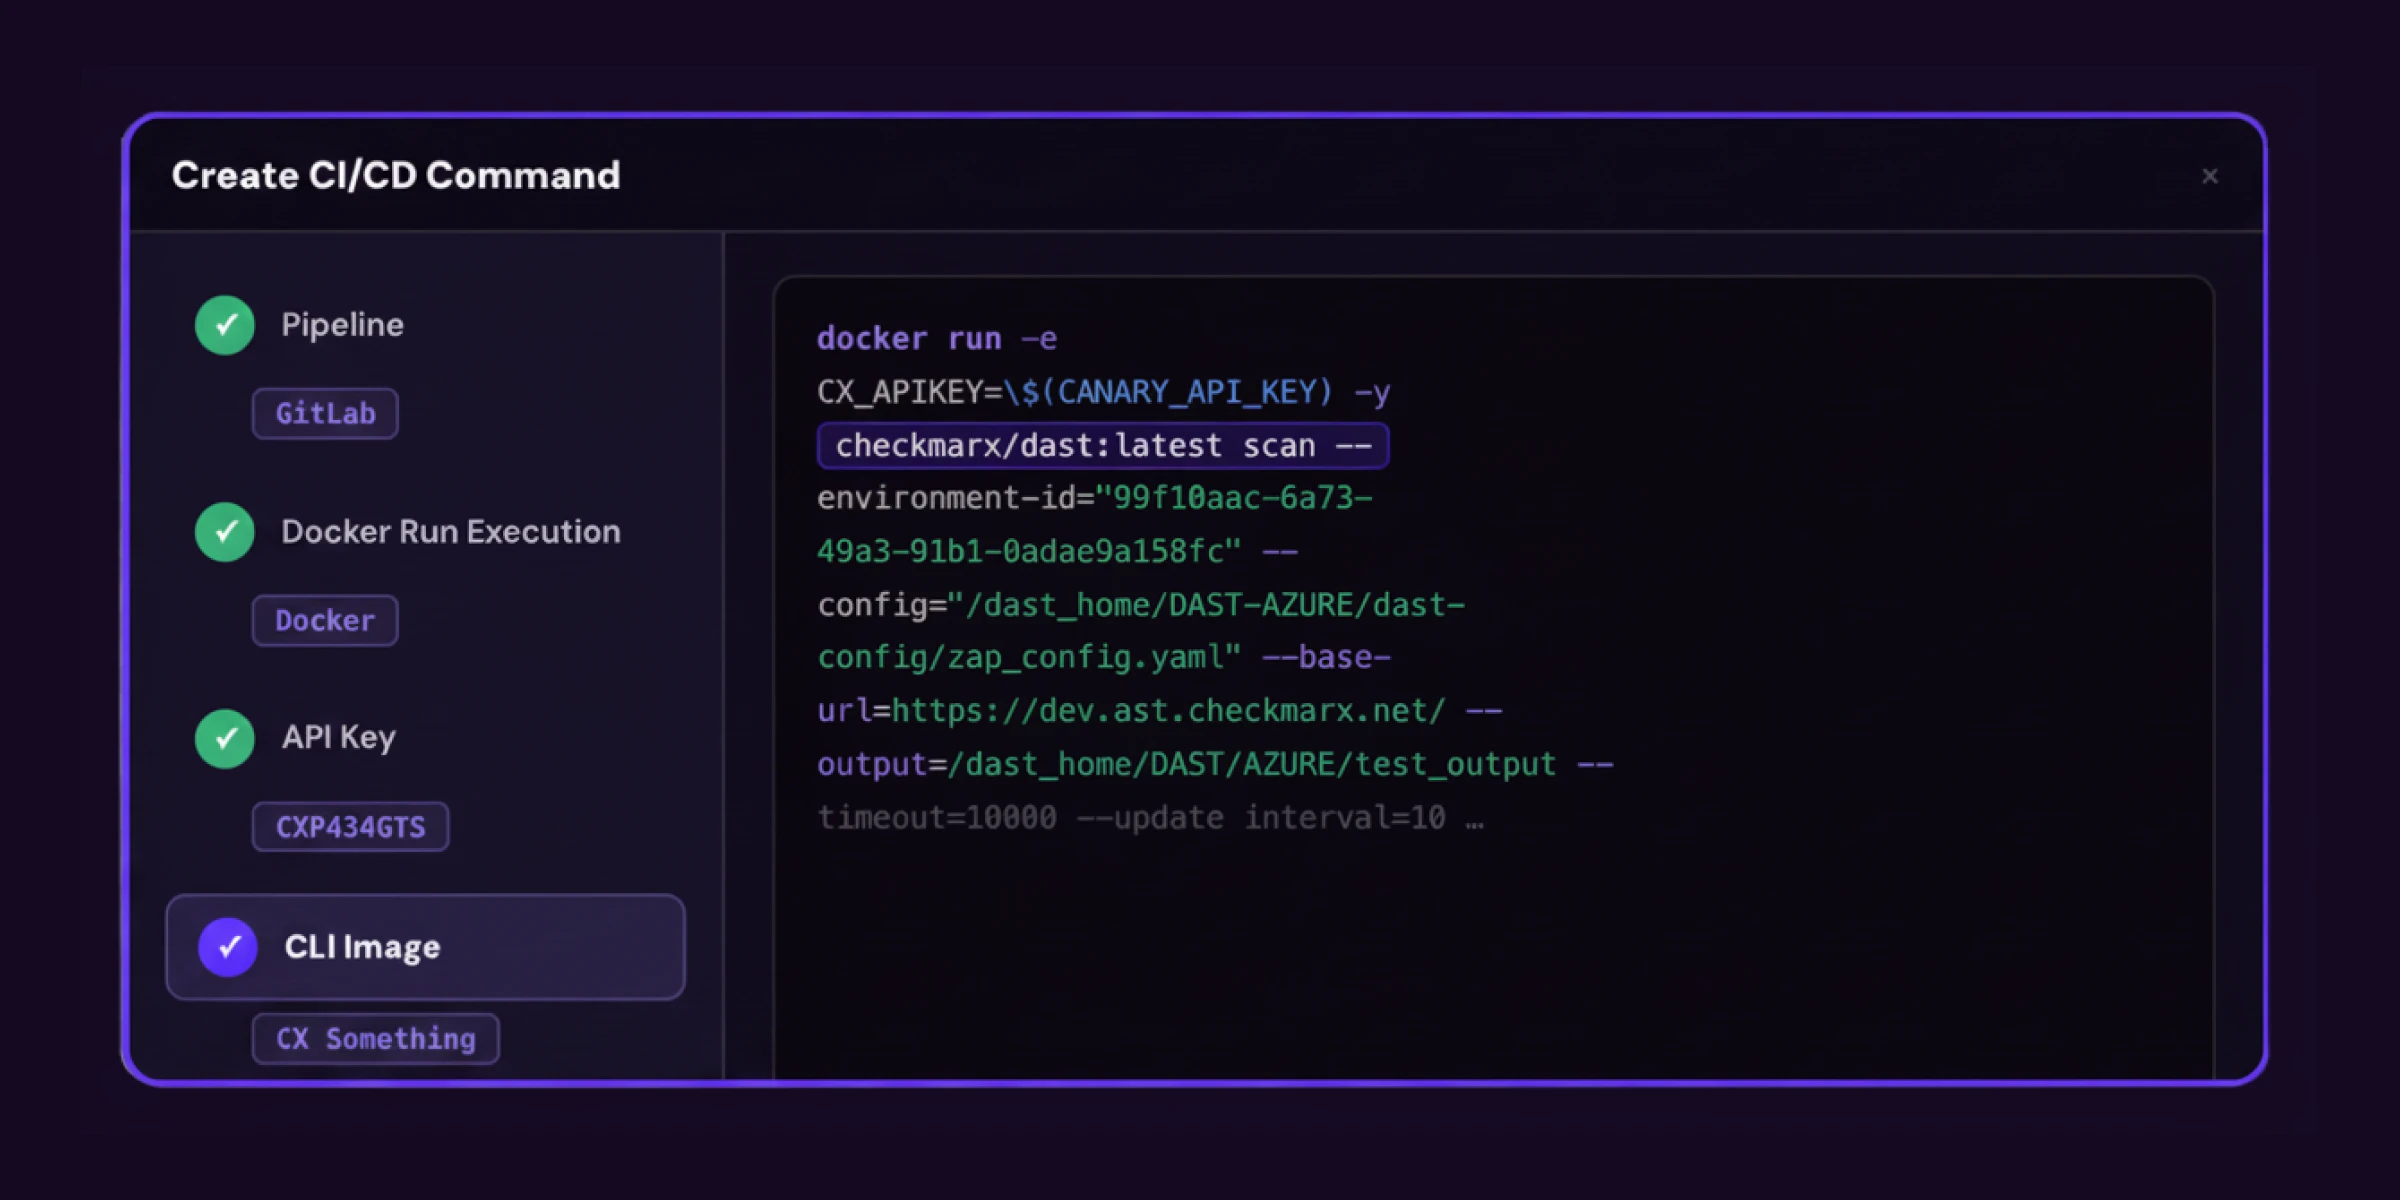Click the green checkmark beside Docker Run Execution
Screen dimensions: 2400x1200
point(225,531)
